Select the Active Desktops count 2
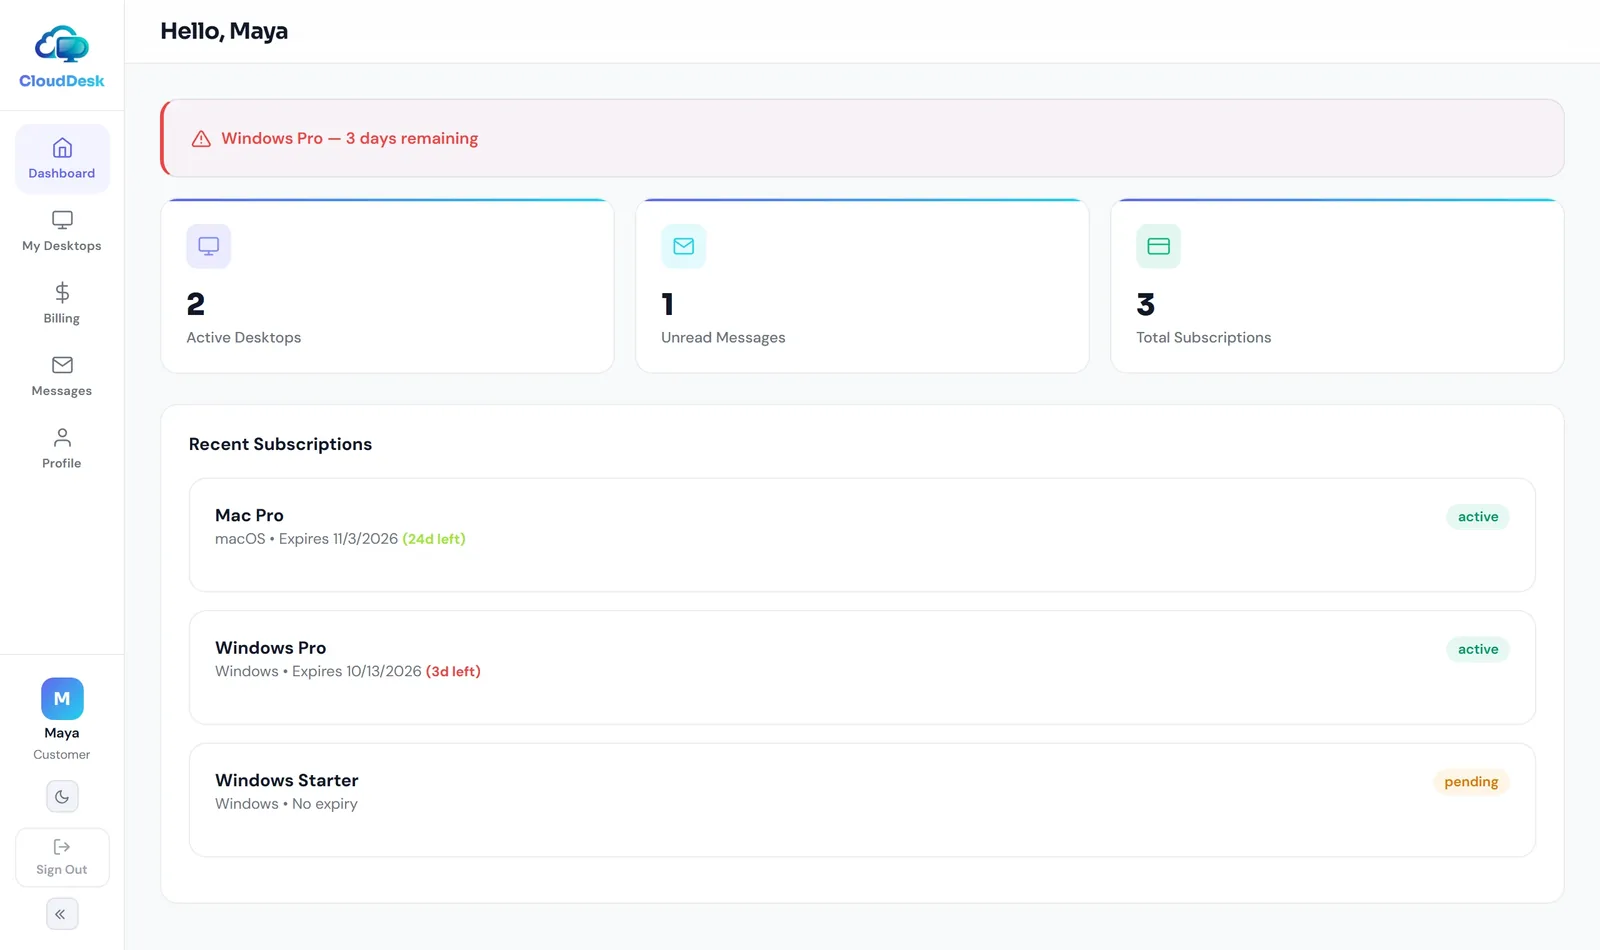The height and width of the screenshot is (950, 1600). [196, 304]
